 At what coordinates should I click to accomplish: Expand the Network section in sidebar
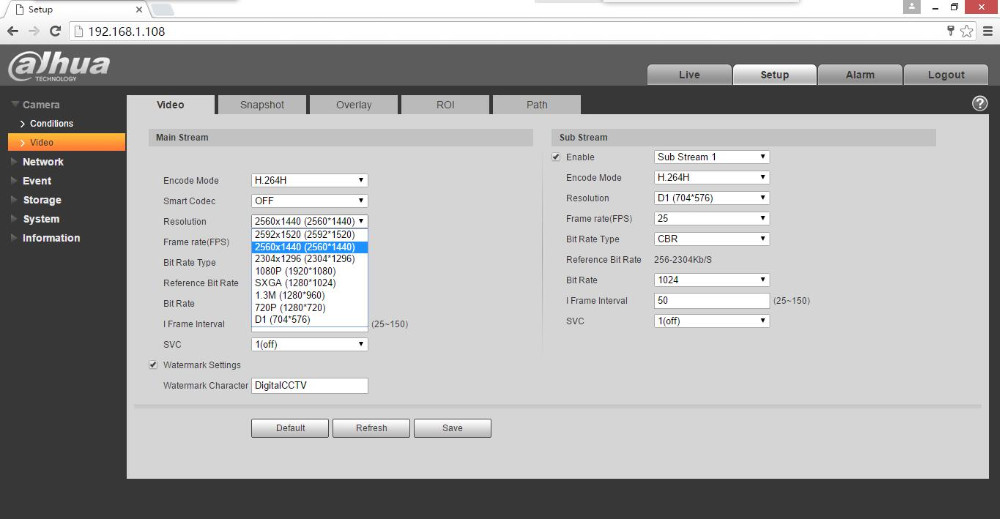point(43,162)
